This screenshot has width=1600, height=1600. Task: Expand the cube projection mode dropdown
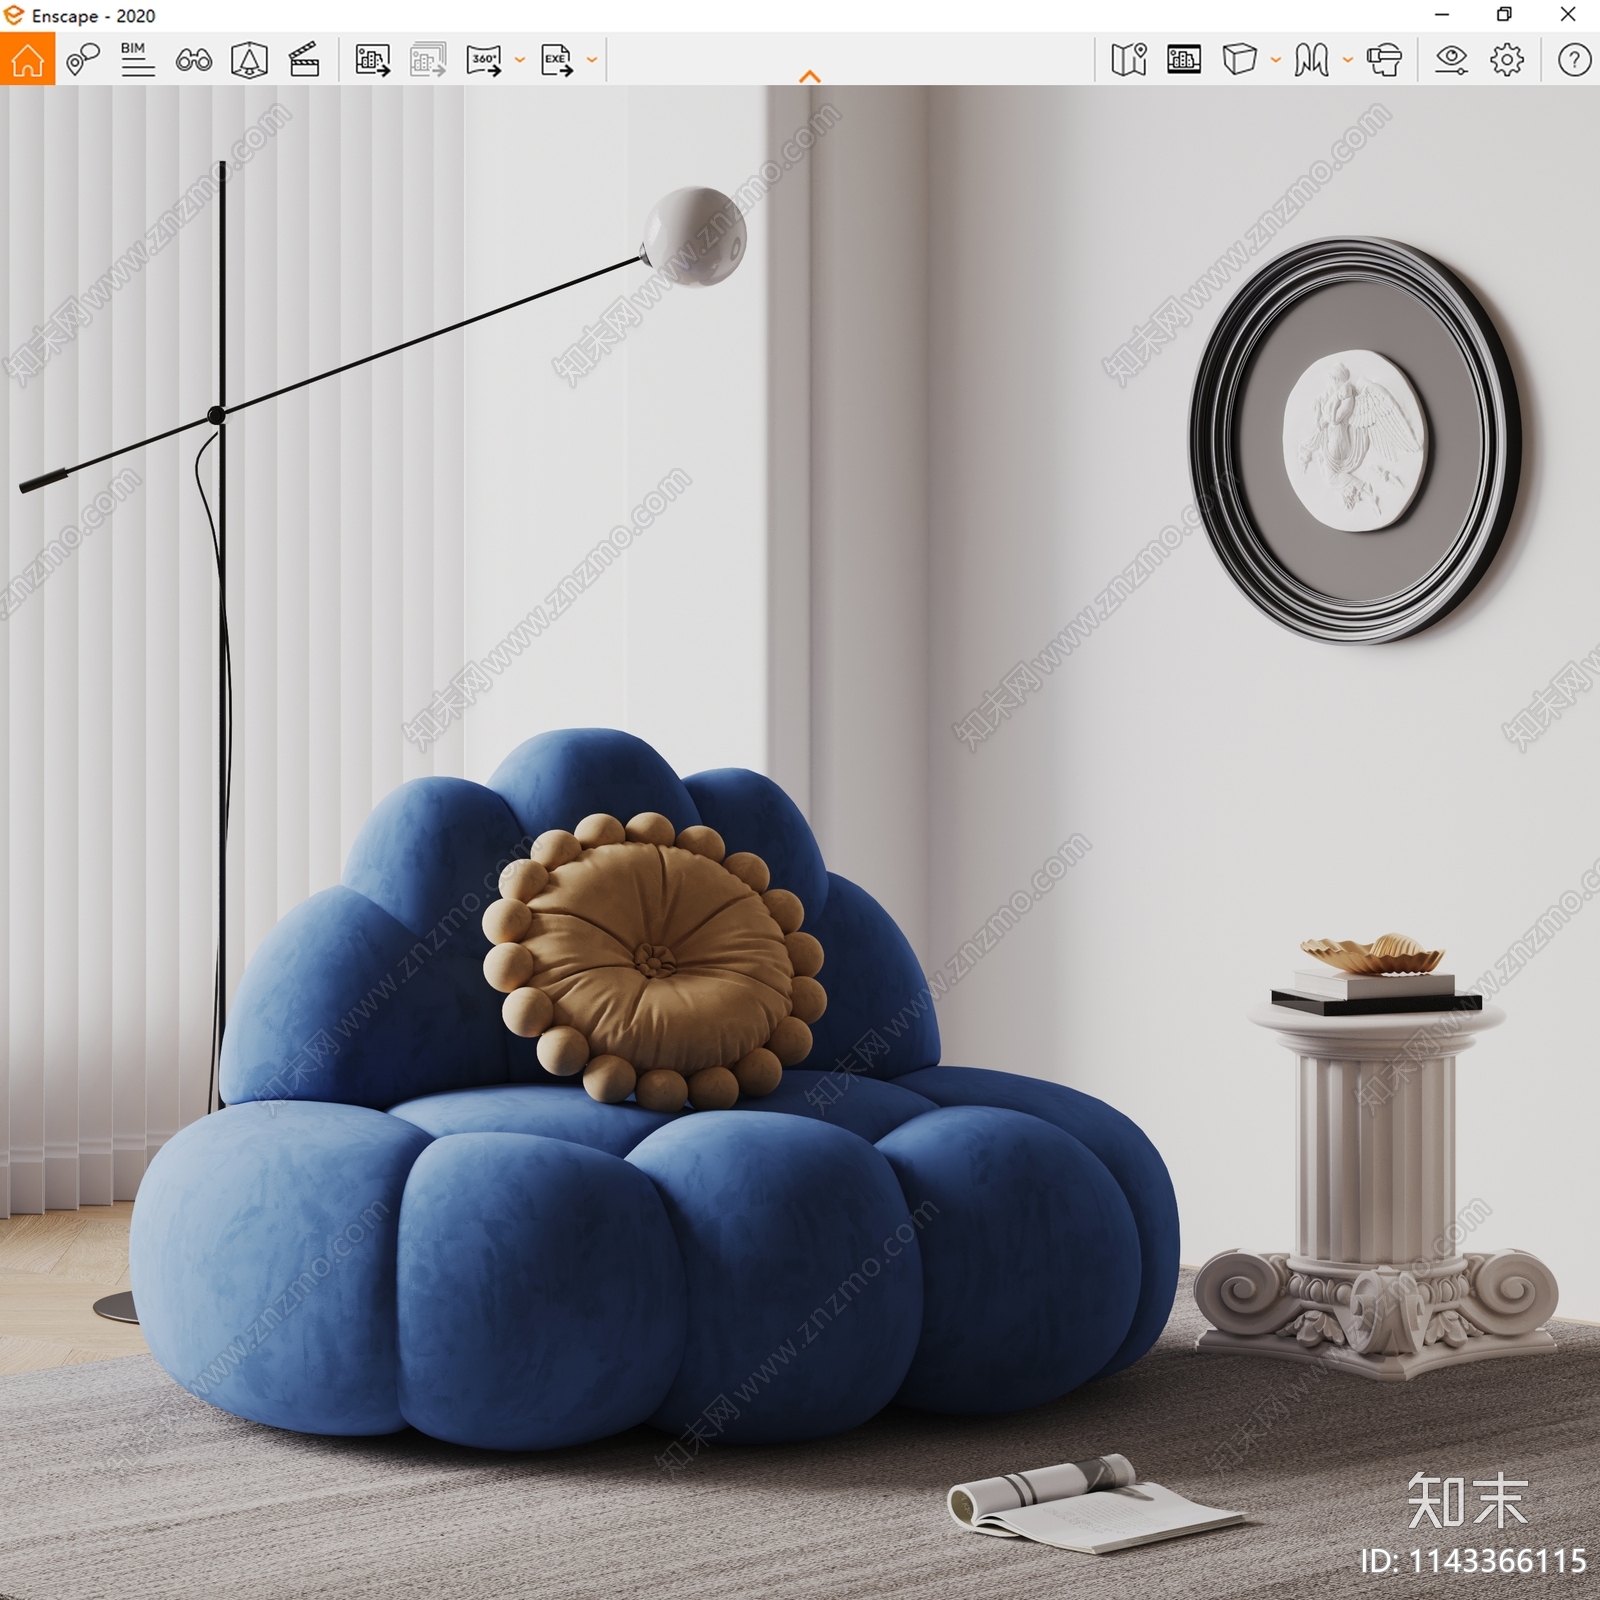click(x=1276, y=60)
